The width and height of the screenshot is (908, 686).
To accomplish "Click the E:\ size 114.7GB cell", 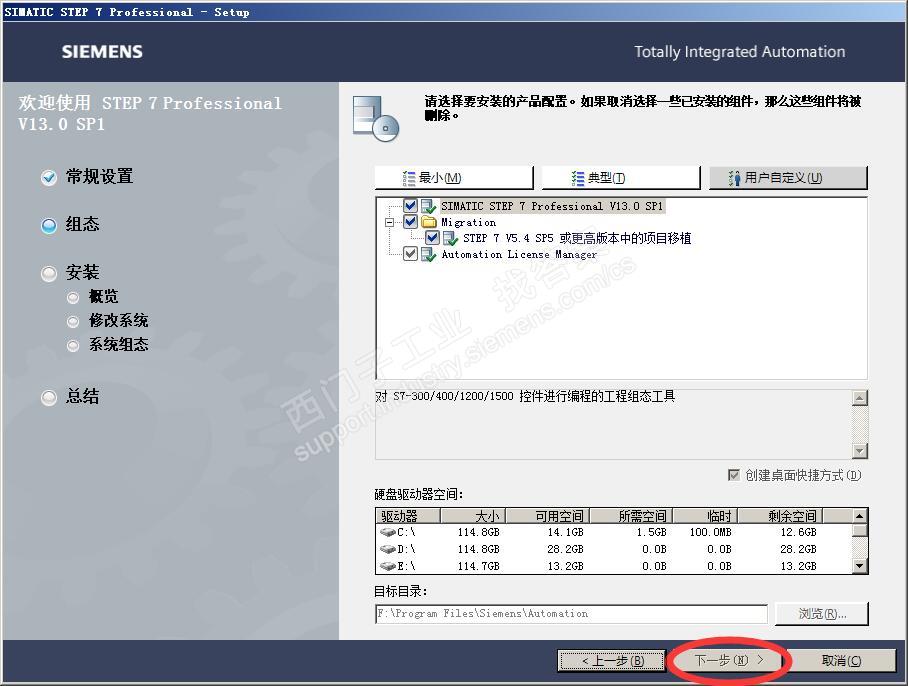I will pyautogui.click(x=478, y=566).
